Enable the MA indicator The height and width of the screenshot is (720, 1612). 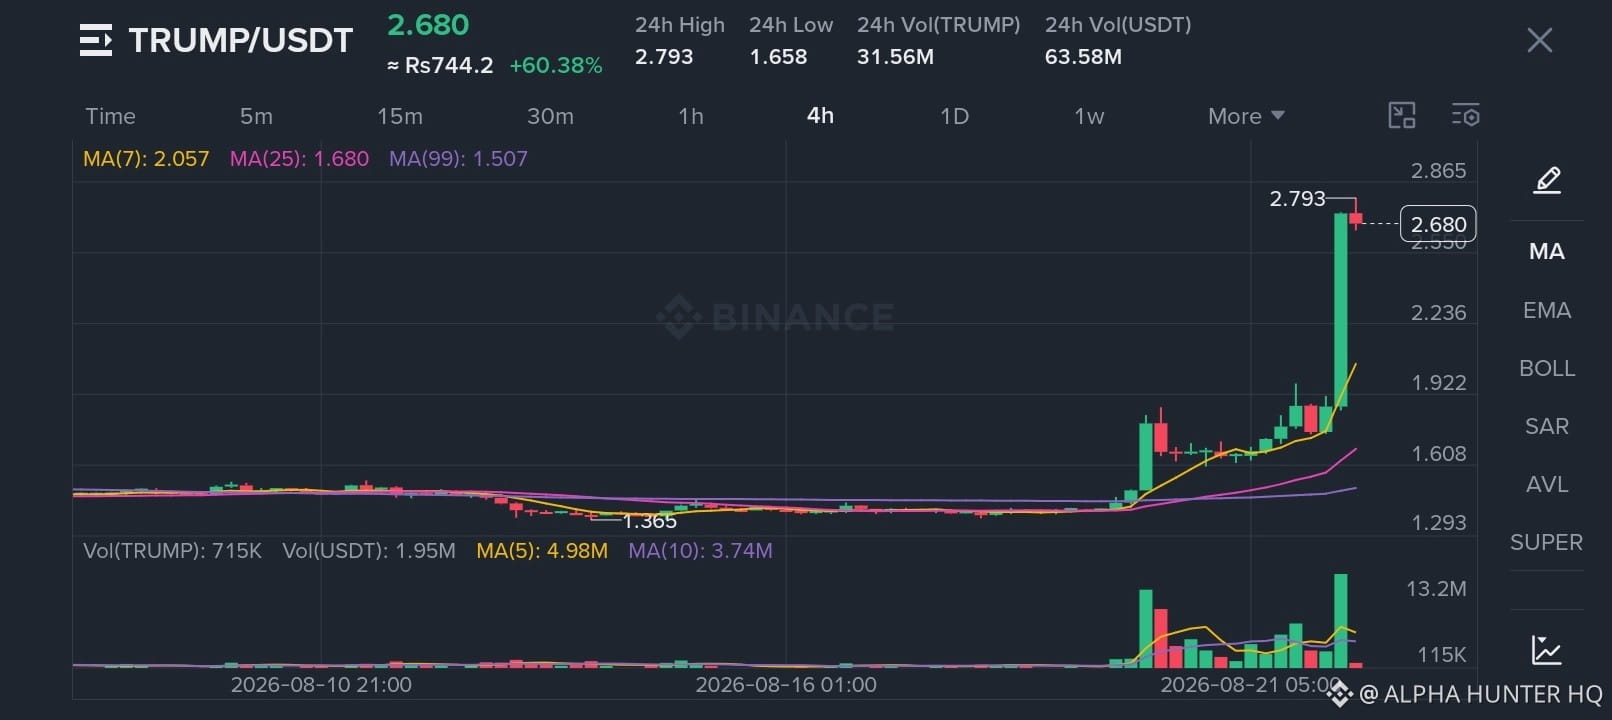coord(1547,252)
